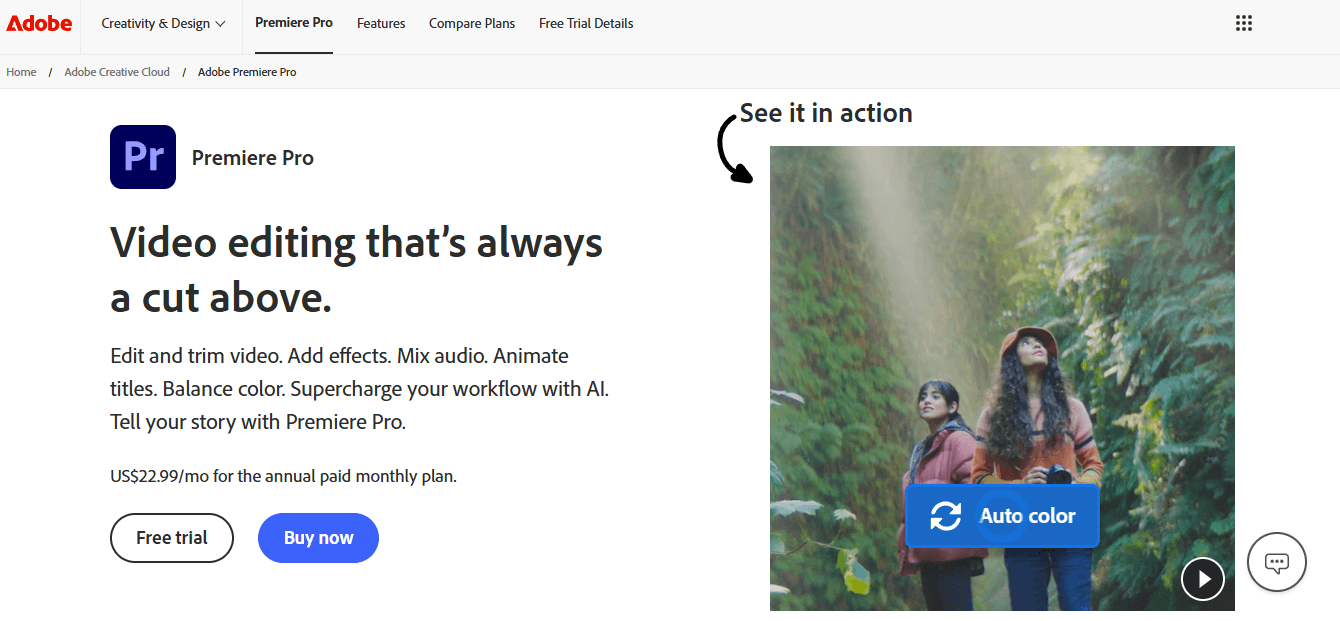The width and height of the screenshot is (1340, 621).
Task: Click the Auto color refresh icon
Action: click(944, 515)
